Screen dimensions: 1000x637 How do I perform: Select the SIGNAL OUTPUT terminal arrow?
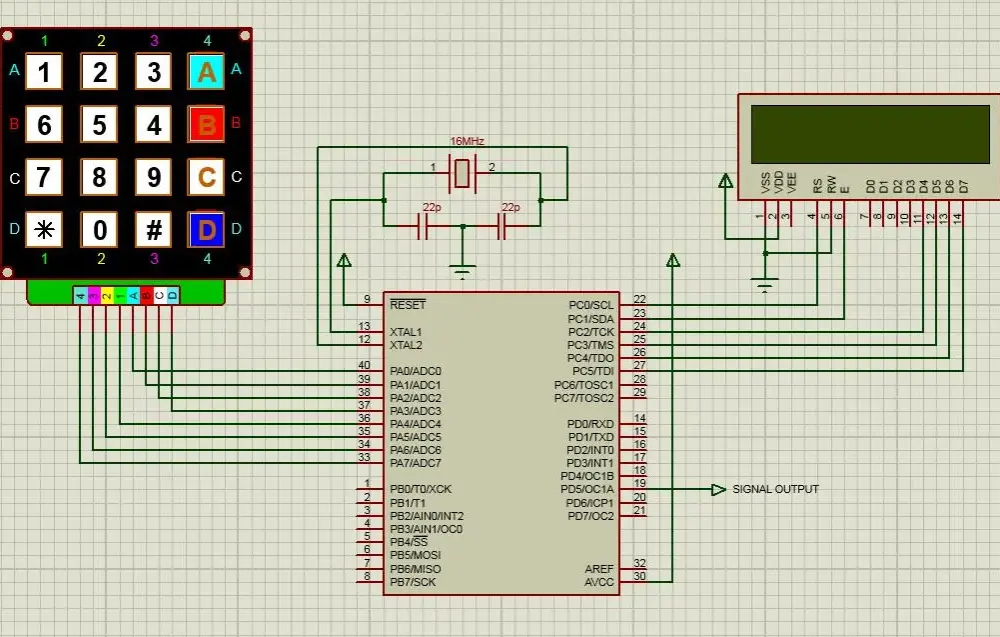tap(719, 490)
